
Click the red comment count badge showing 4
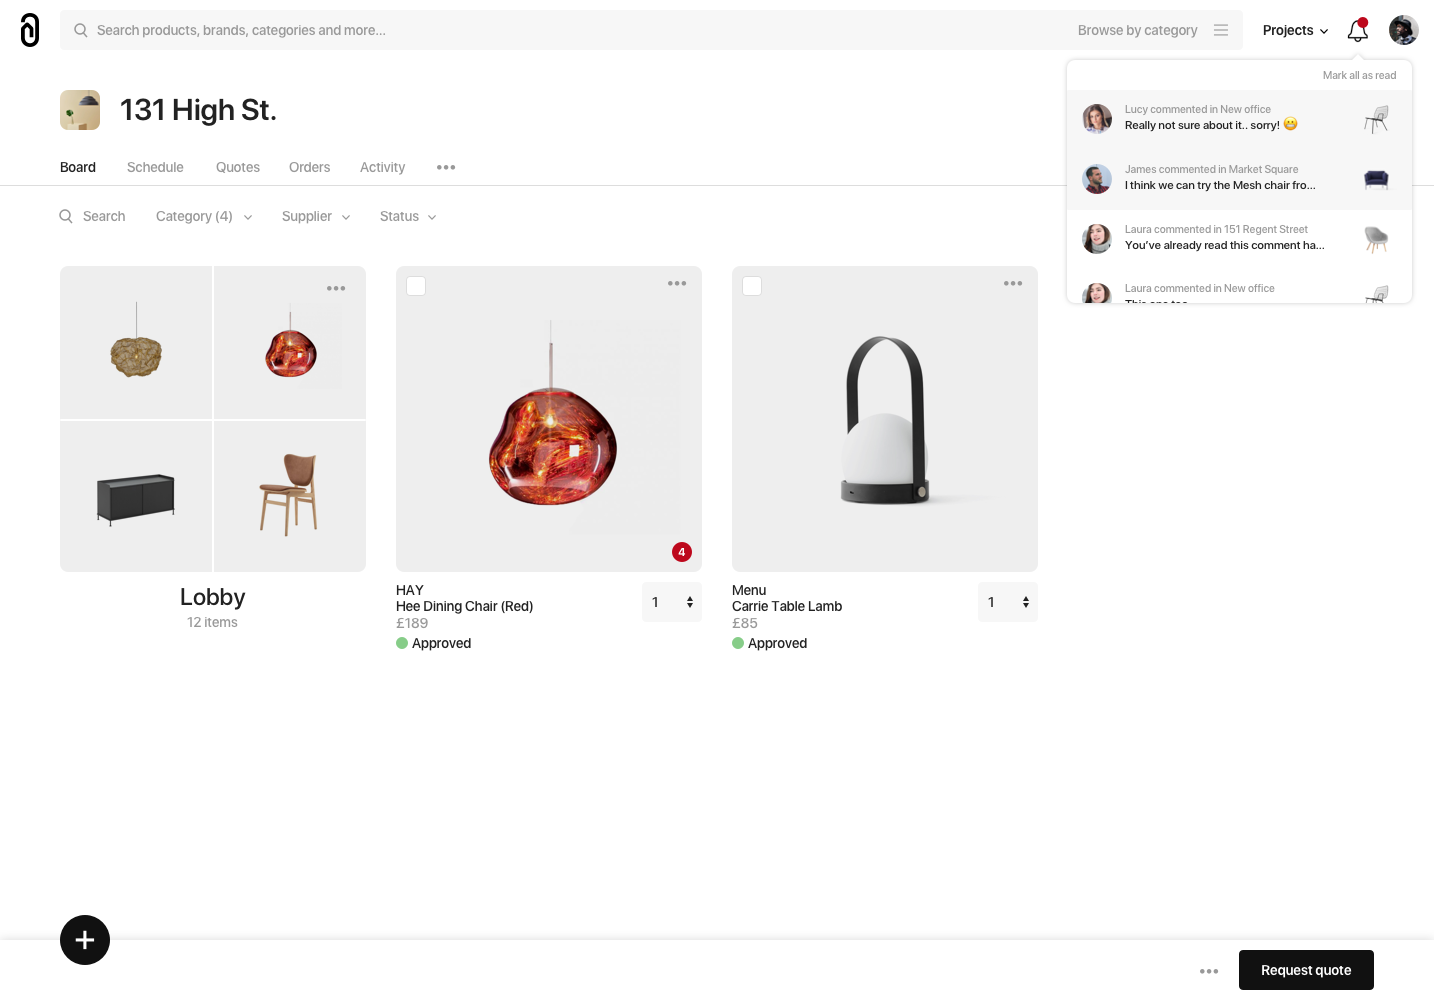[x=682, y=552]
